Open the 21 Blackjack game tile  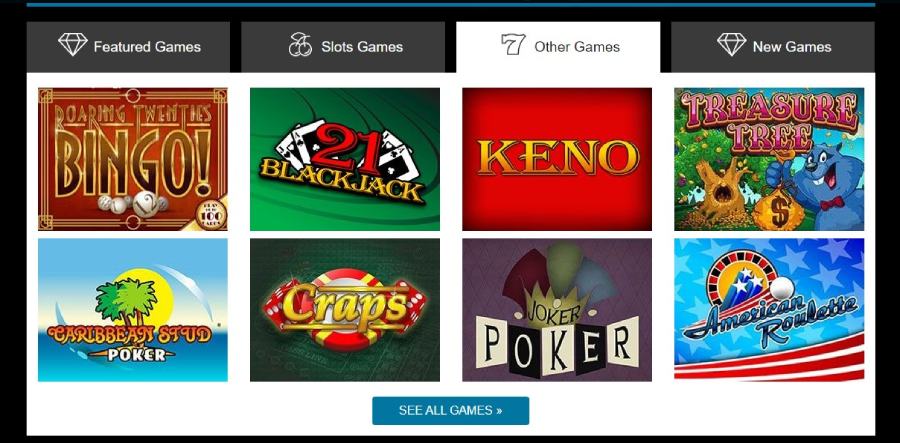(345, 159)
